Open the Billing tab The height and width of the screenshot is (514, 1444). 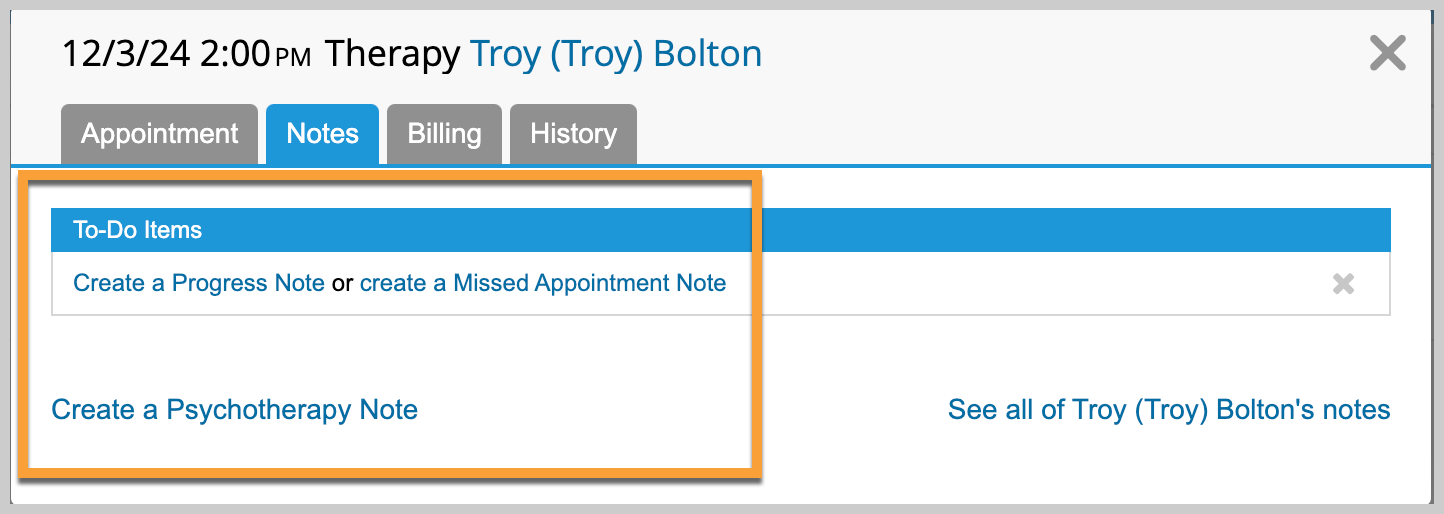(444, 134)
